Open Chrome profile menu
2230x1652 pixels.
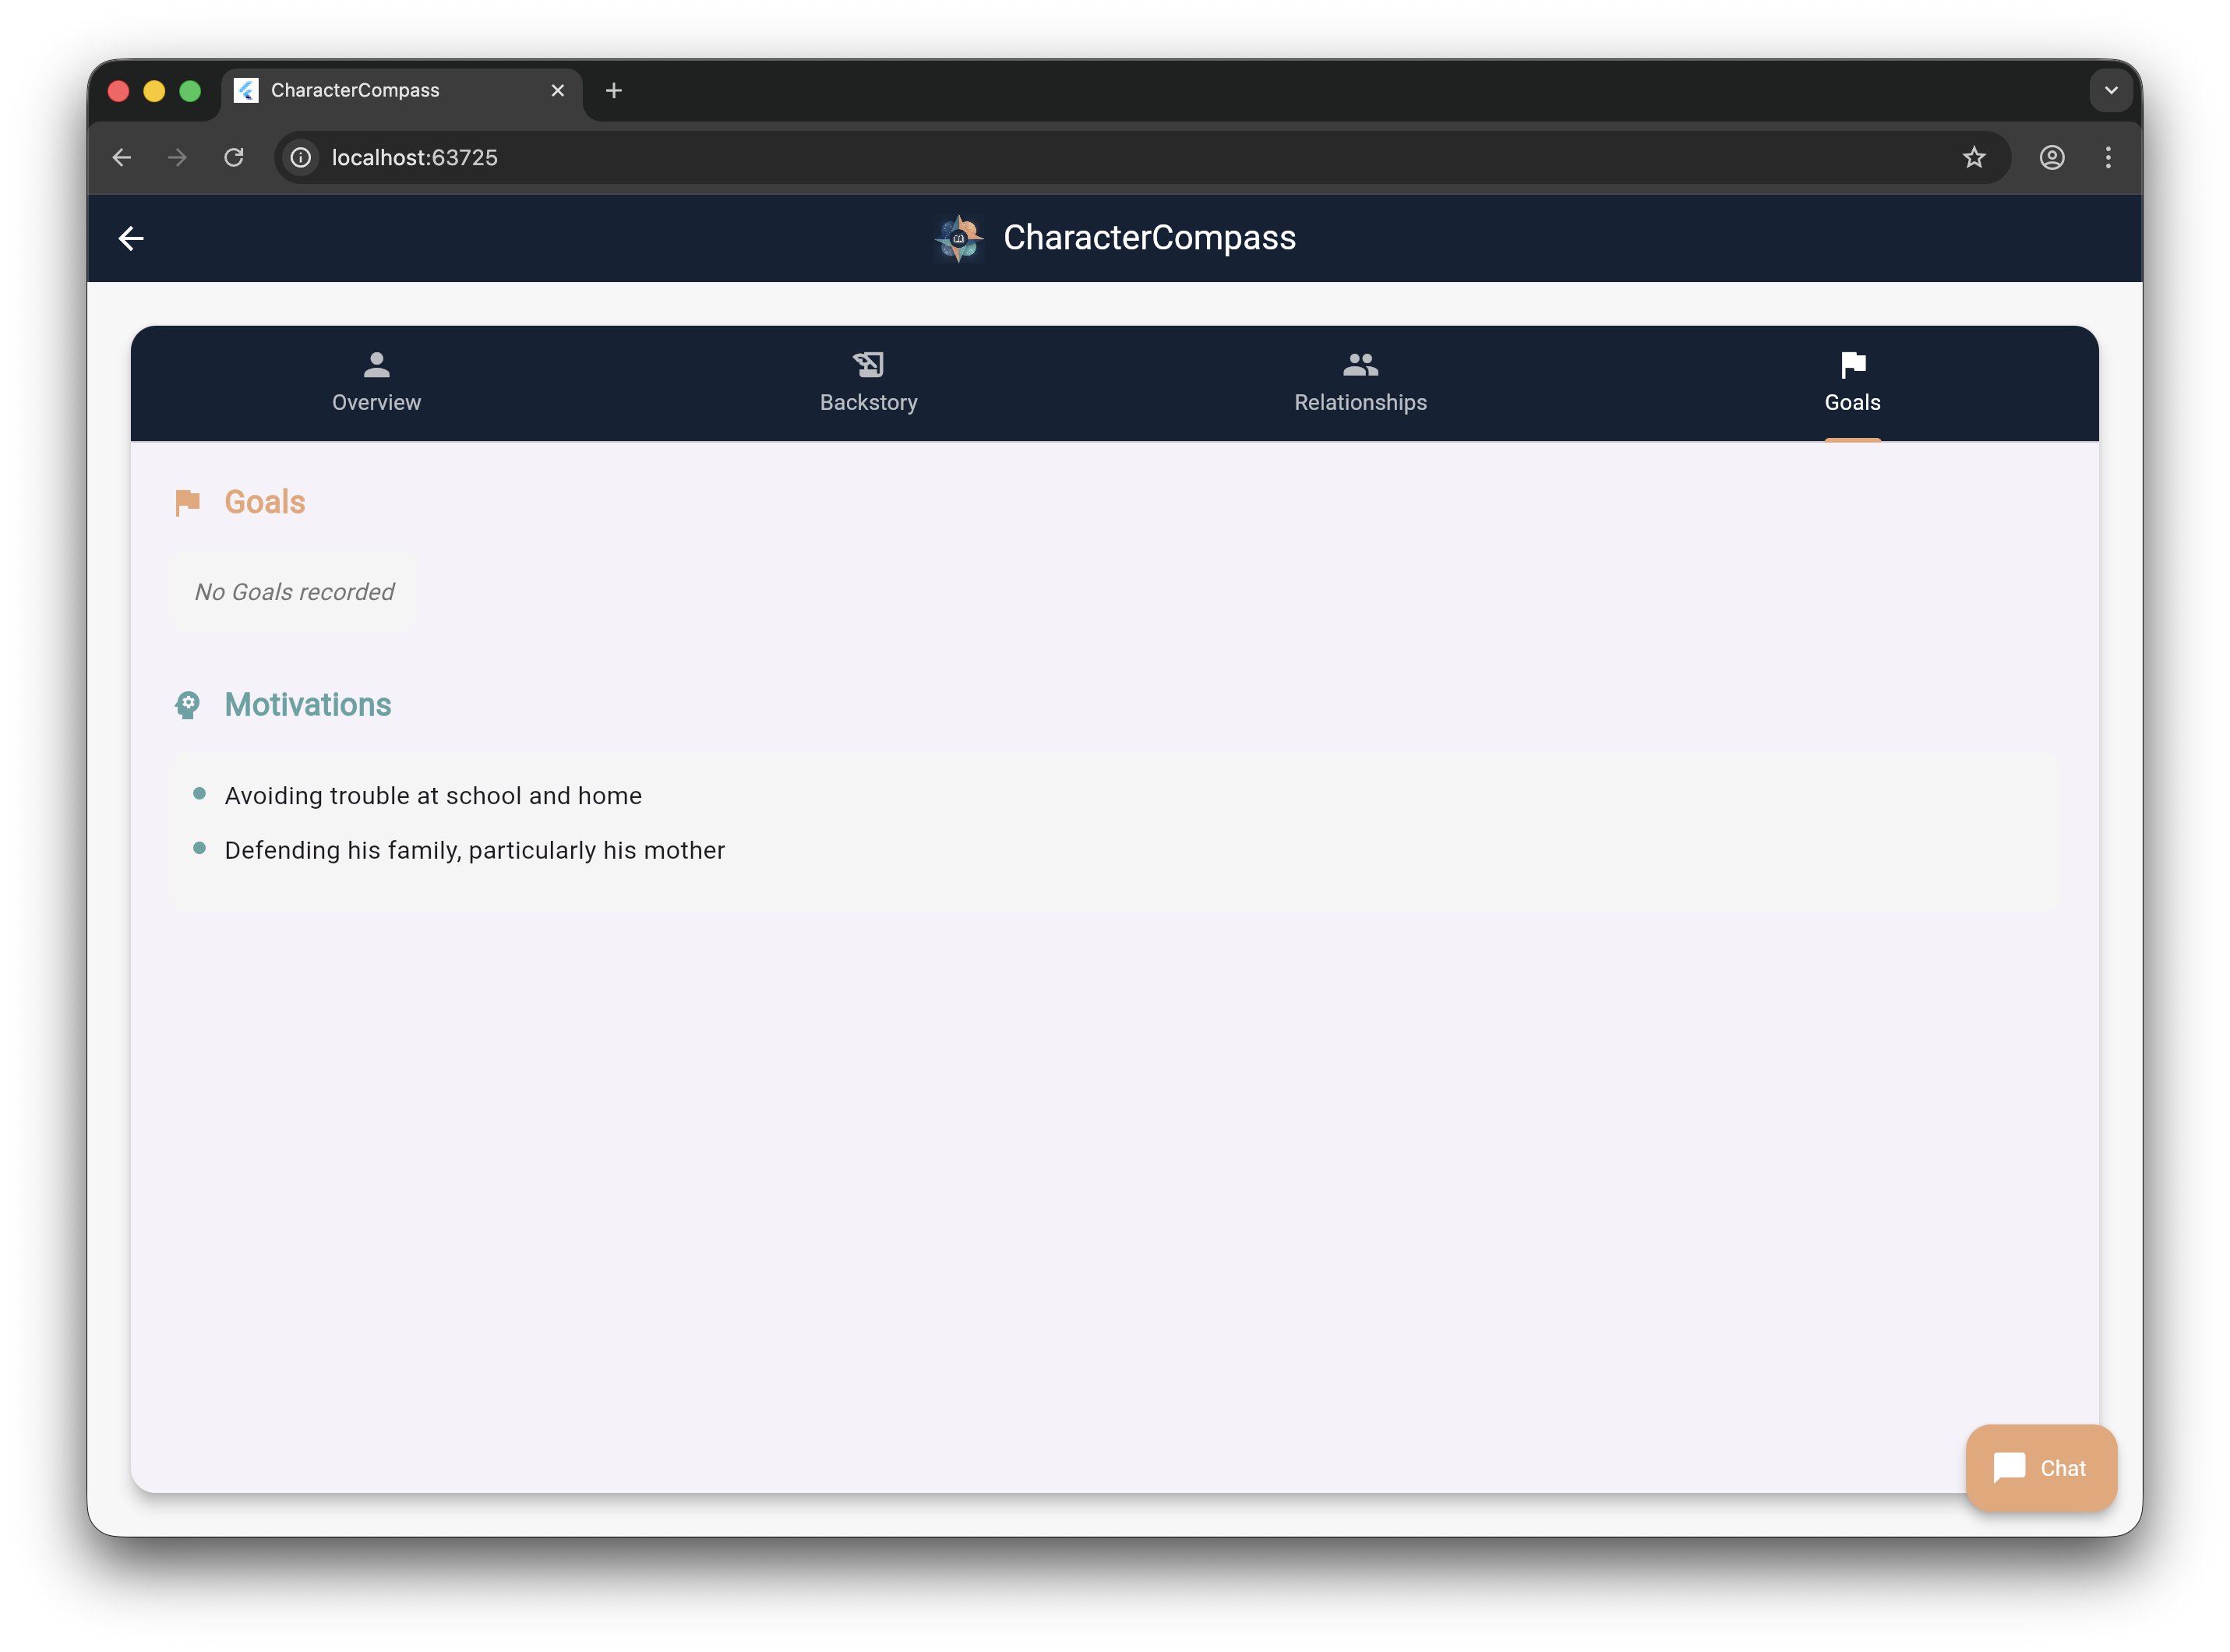pos(2051,157)
